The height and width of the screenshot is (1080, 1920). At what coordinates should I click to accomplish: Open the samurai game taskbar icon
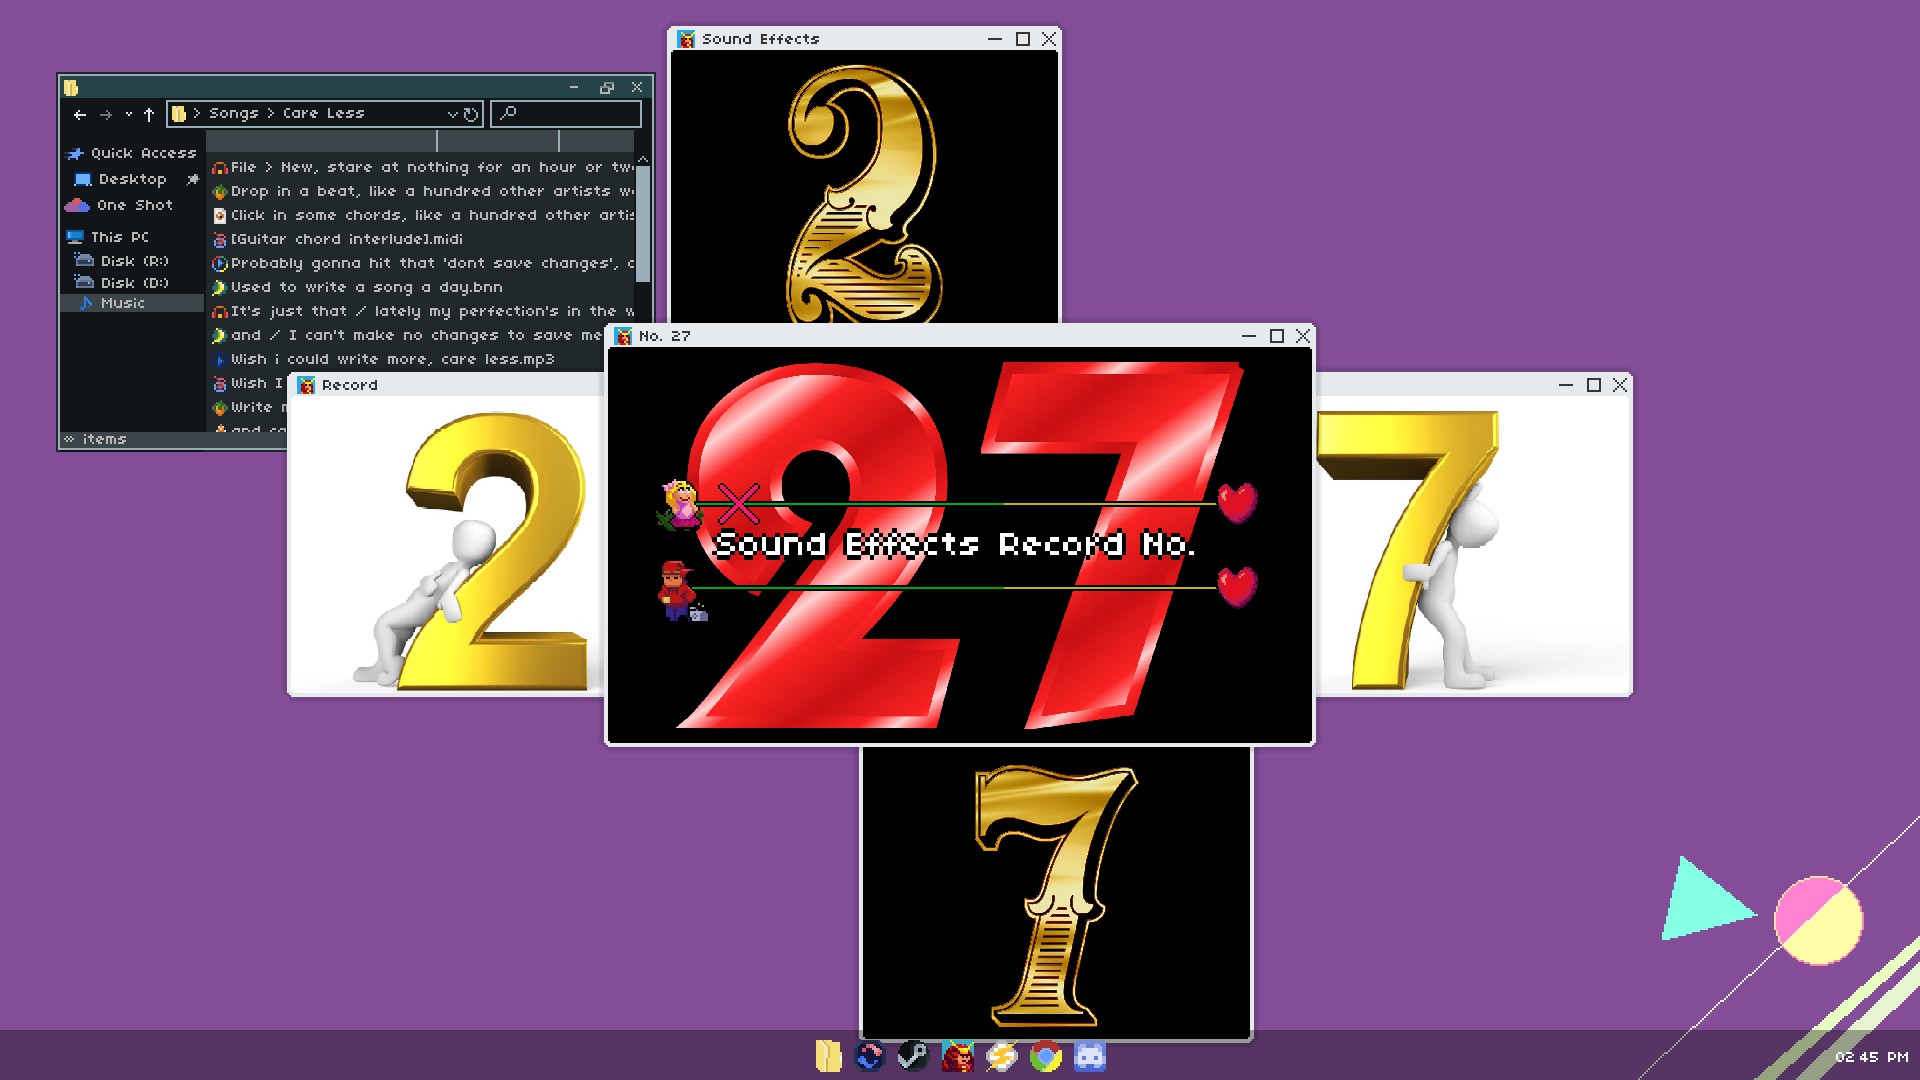point(957,1056)
